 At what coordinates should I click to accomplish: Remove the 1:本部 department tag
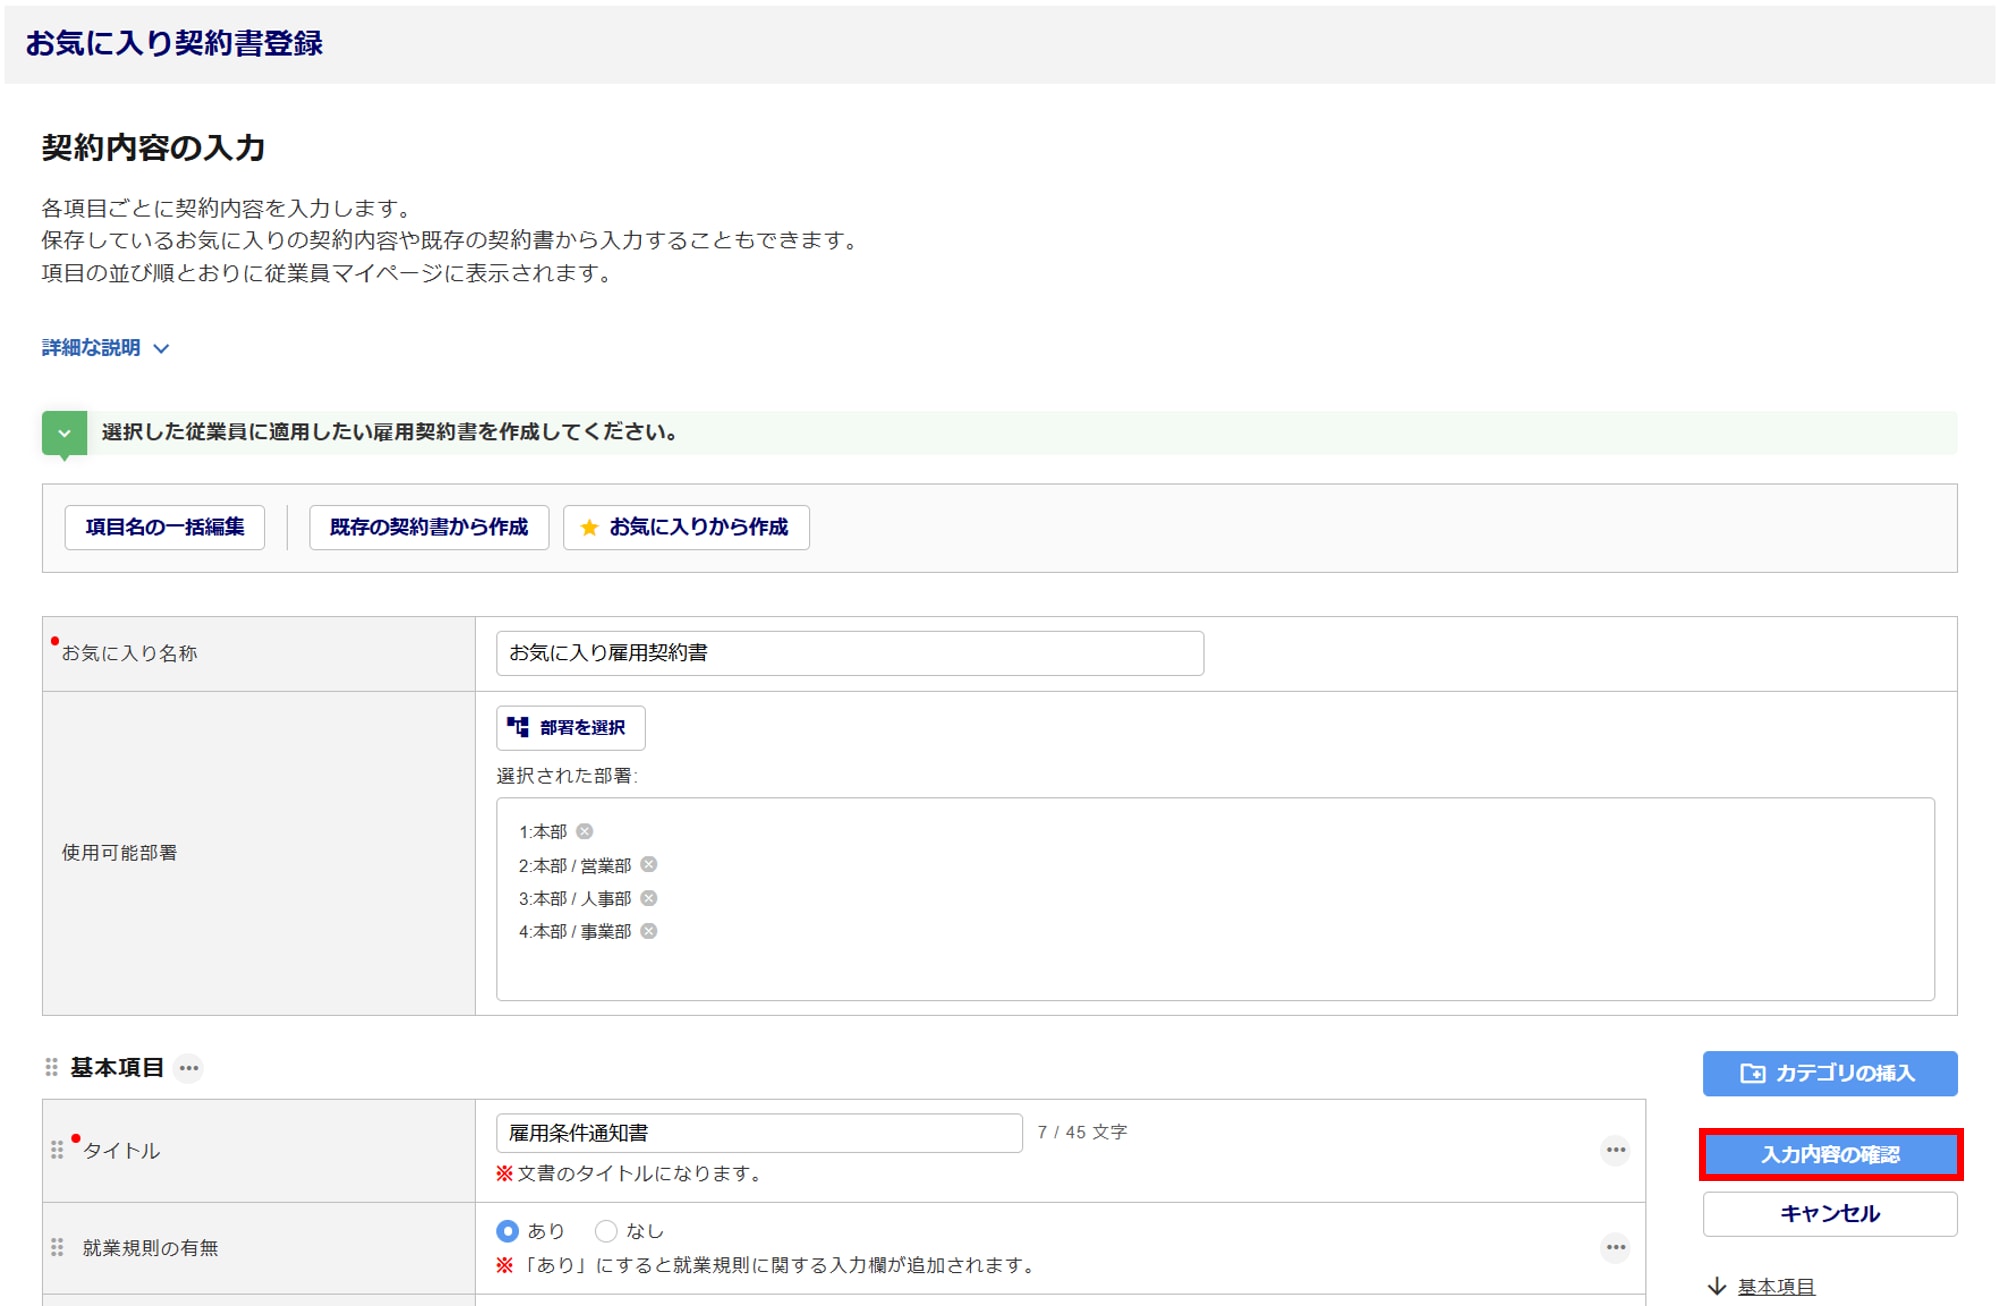coord(585,831)
